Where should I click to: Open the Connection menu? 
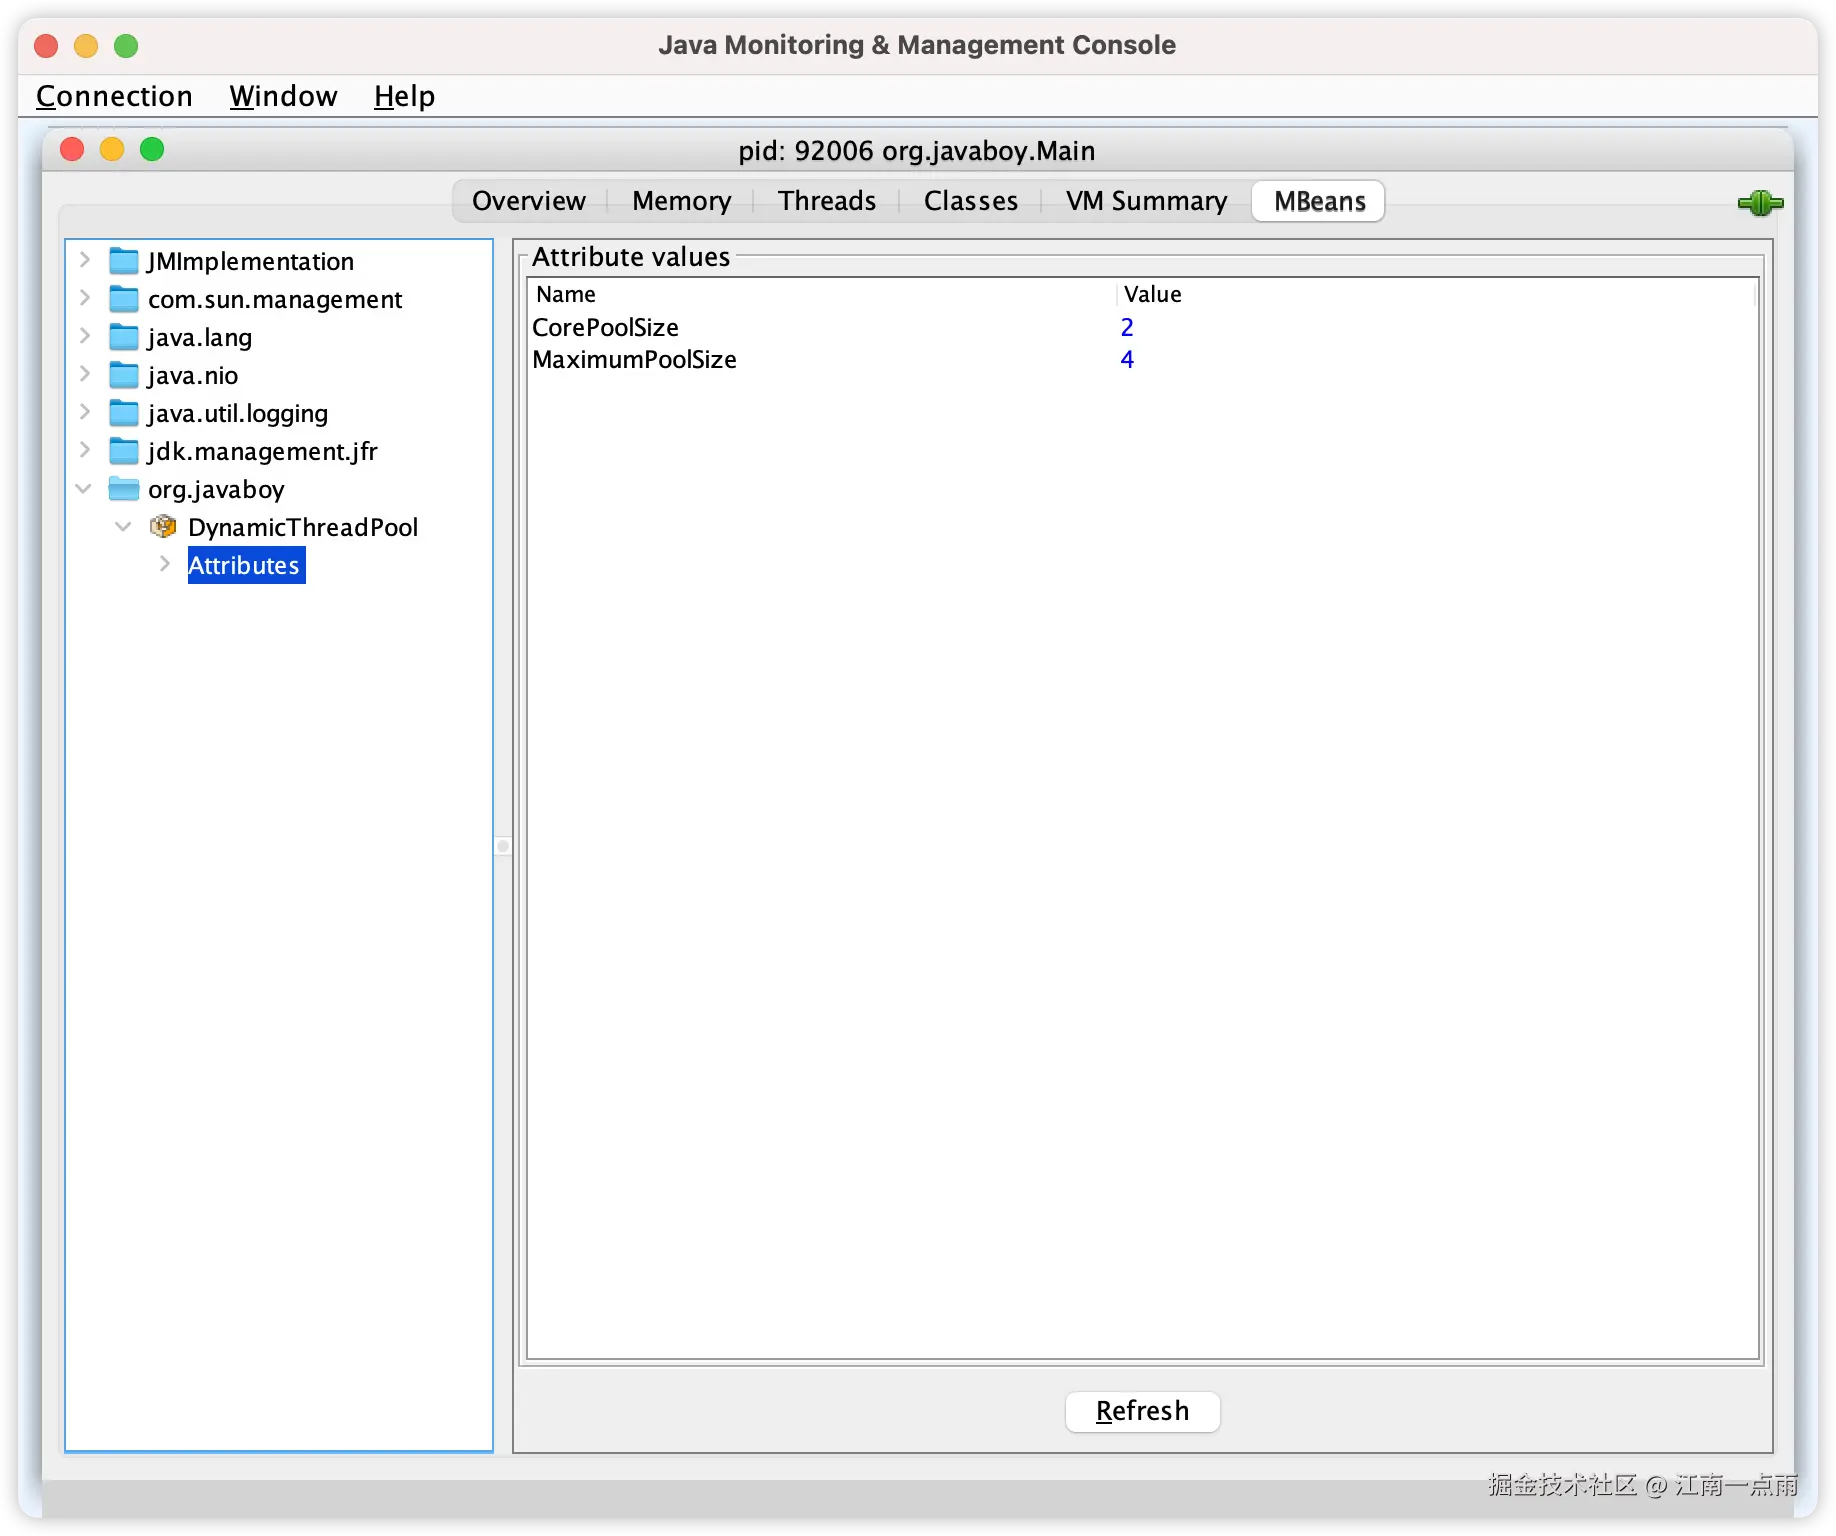coord(114,96)
